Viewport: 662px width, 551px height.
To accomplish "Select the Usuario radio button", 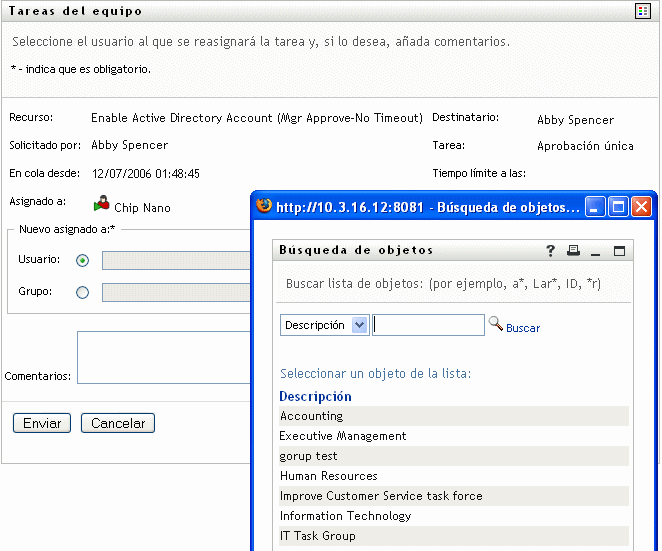I will click(82, 261).
